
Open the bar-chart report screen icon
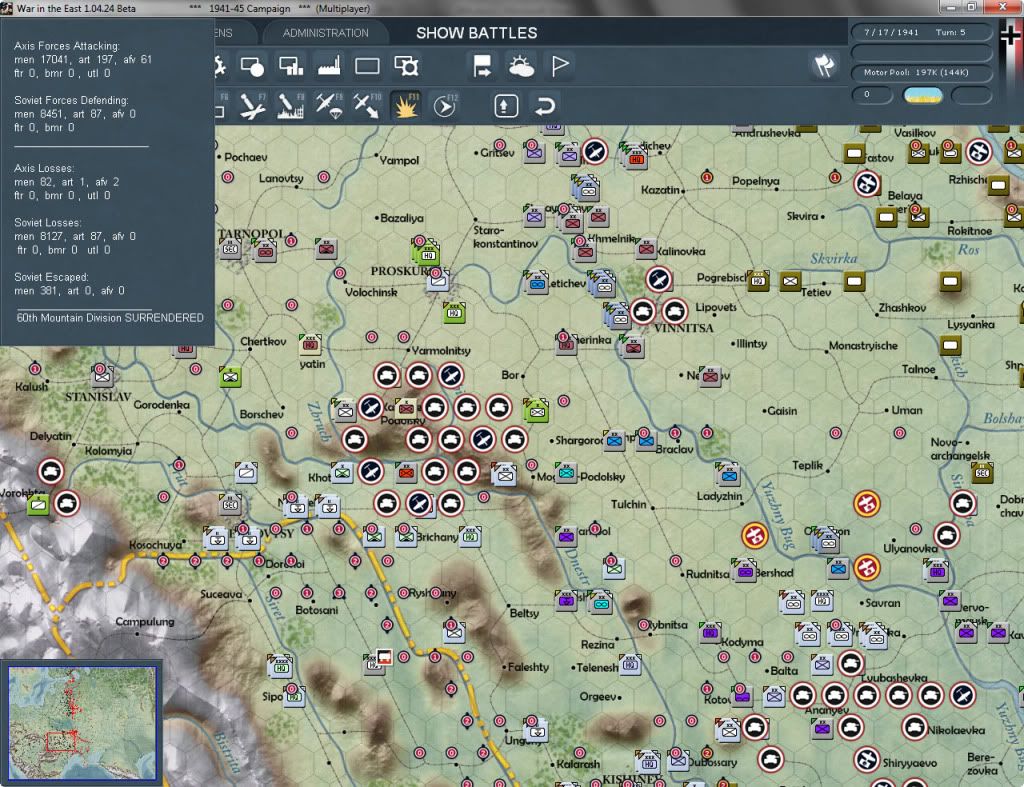click(x=291, y=66)
